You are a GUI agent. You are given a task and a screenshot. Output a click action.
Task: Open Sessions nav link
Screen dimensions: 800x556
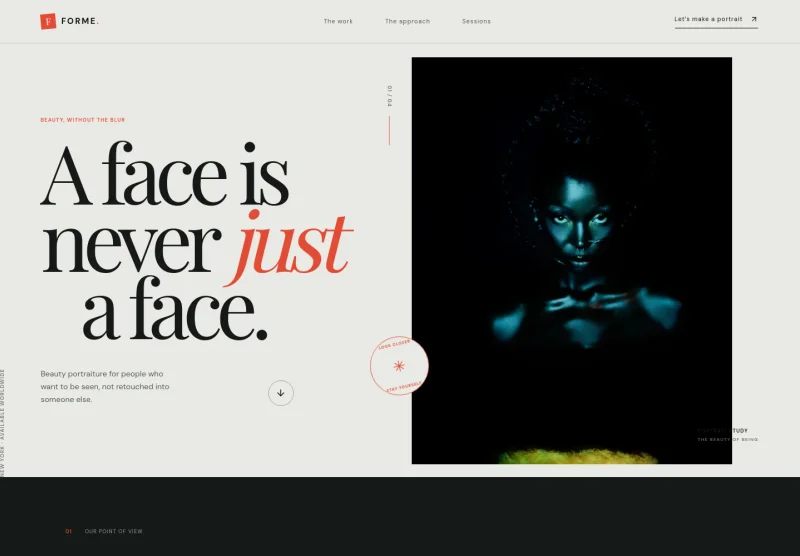[x=476, y=21]
